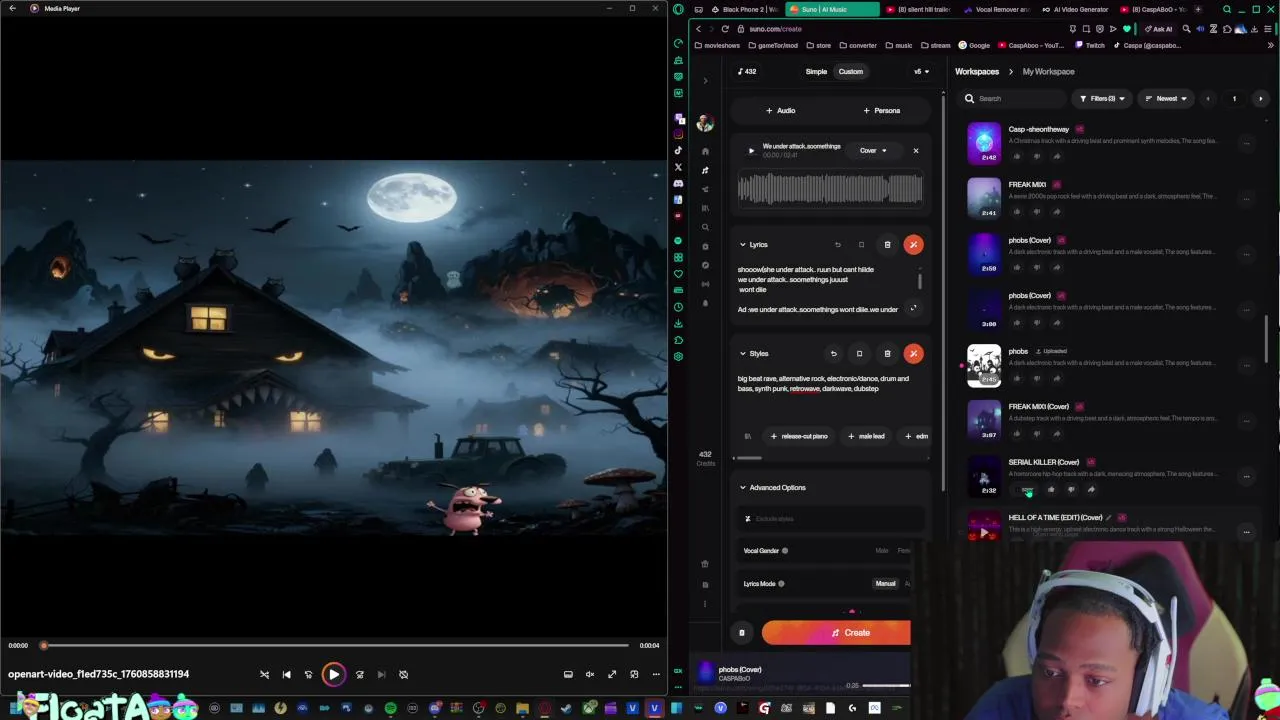Like the Casp-sheontheway track
The image size is (1280, 720).
point(1017,156)
